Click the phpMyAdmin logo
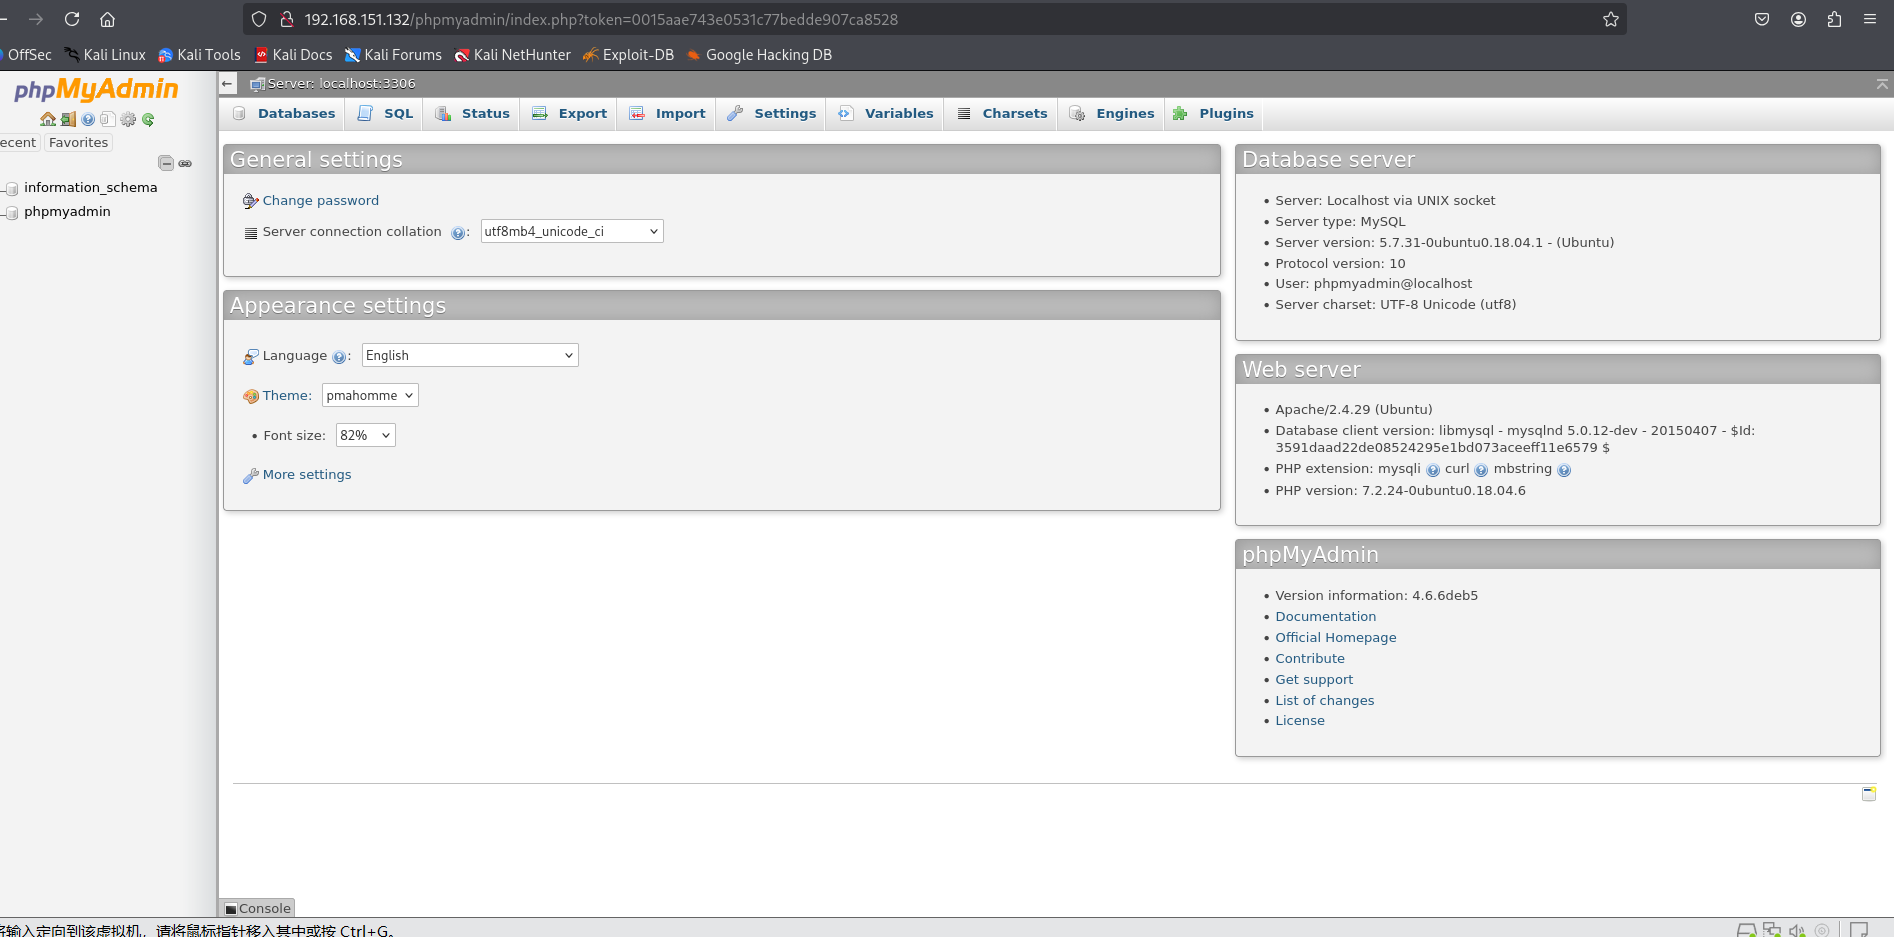The height and width of the screenshot is (937, 1894). point(96,90)
